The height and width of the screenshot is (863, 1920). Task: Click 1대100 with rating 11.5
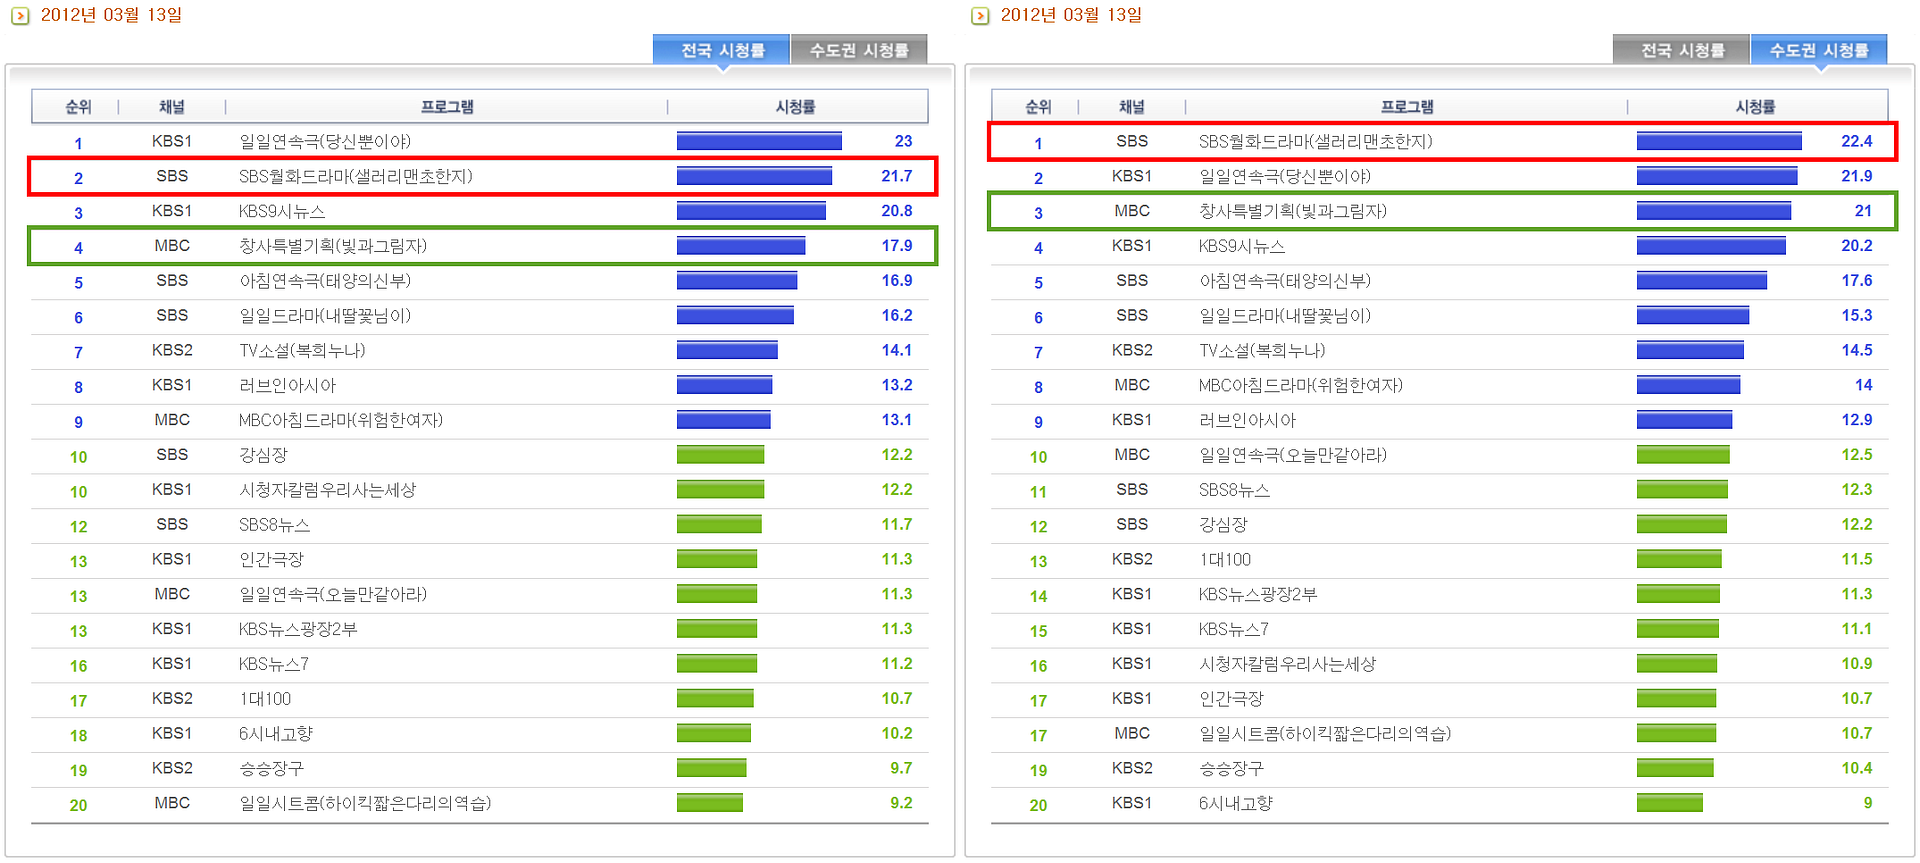coord(1225,560)
